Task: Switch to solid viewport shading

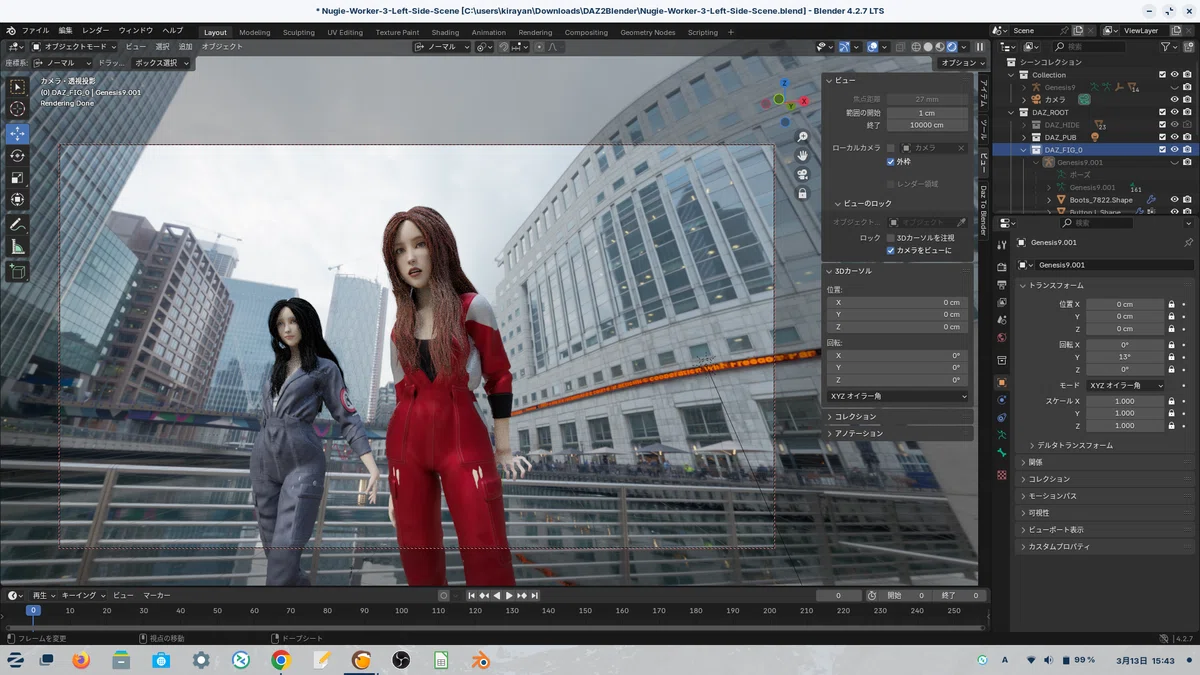Action: coord(929,47)
